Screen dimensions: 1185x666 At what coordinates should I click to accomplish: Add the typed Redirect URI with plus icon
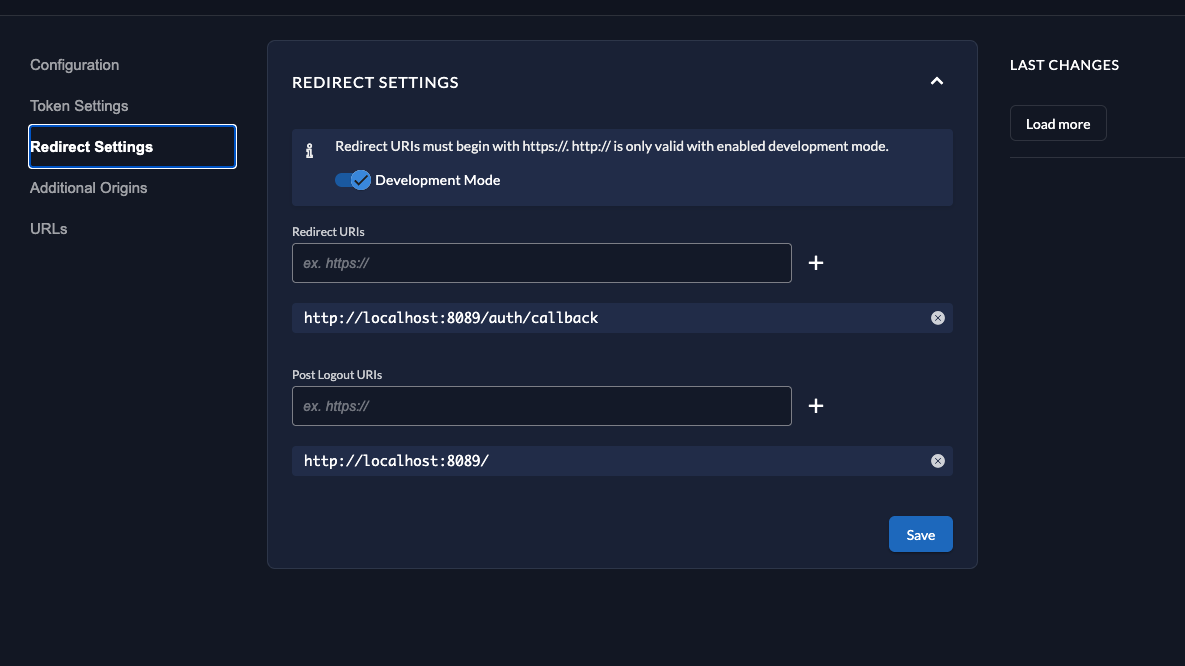click(816, 263)
